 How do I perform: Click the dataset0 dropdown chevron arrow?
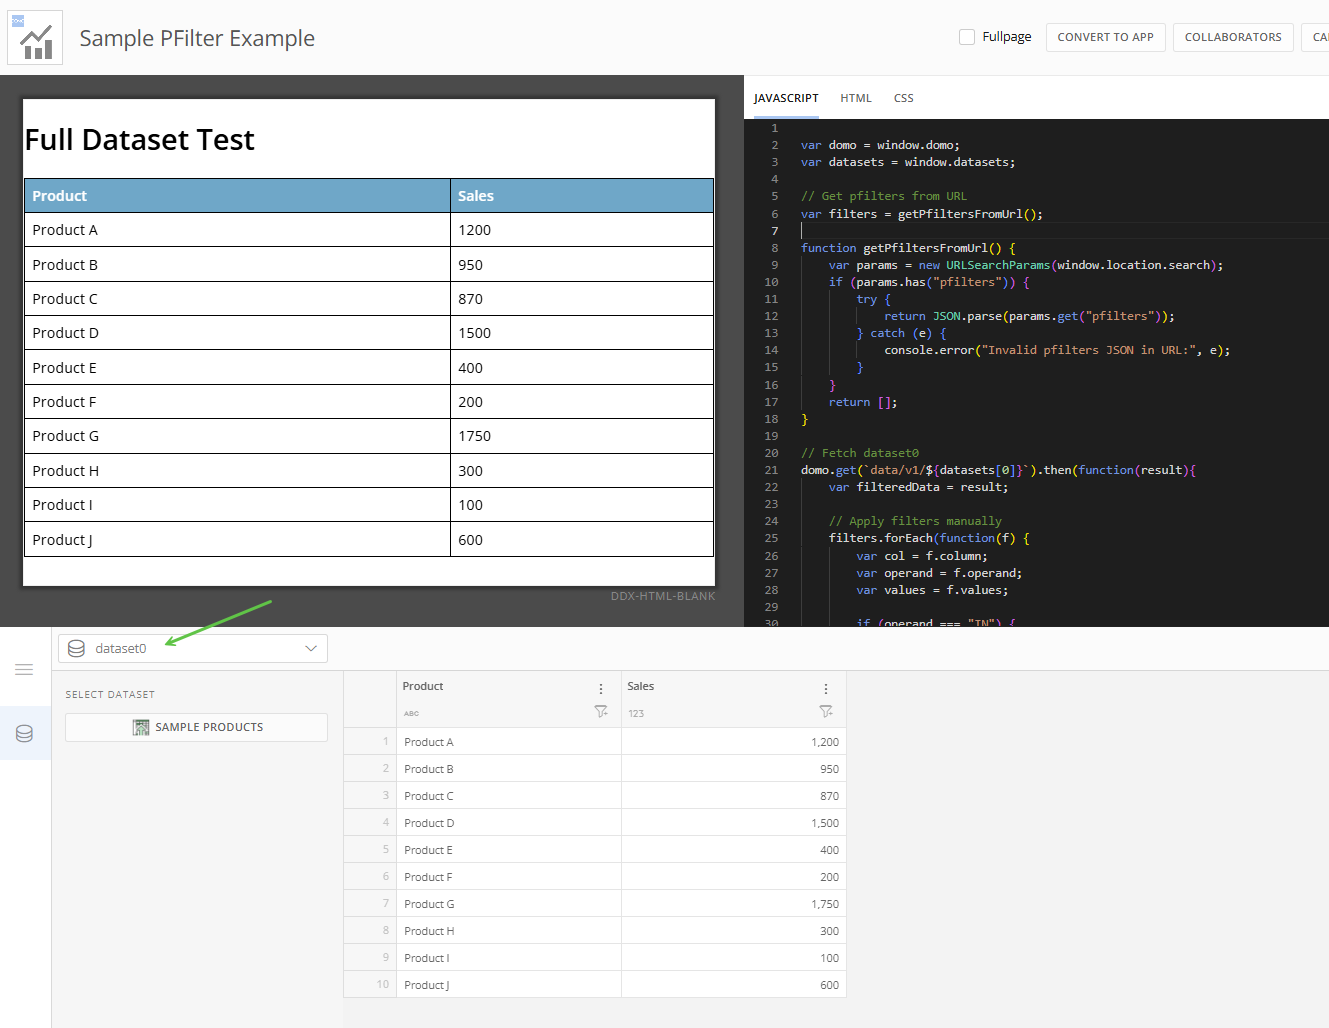click(311, 648)
